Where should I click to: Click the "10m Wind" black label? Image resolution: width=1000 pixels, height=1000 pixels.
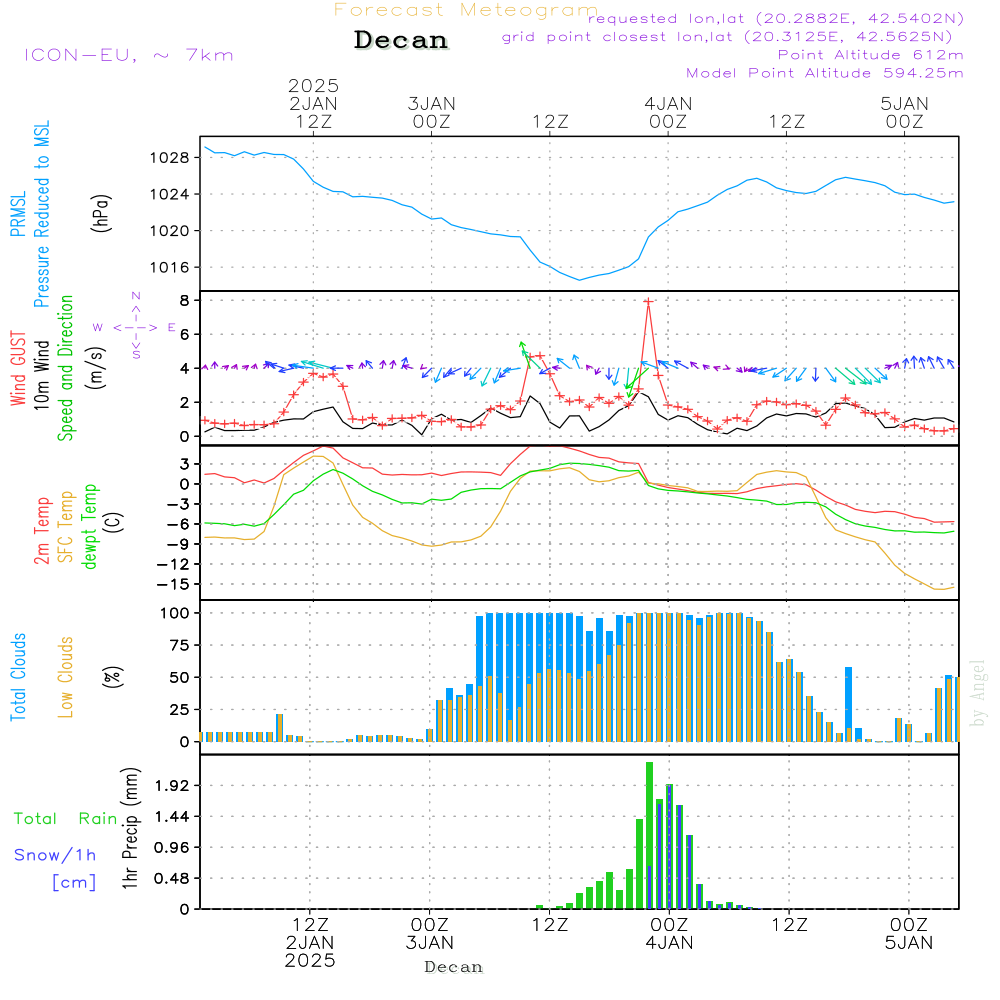point(41,374)
